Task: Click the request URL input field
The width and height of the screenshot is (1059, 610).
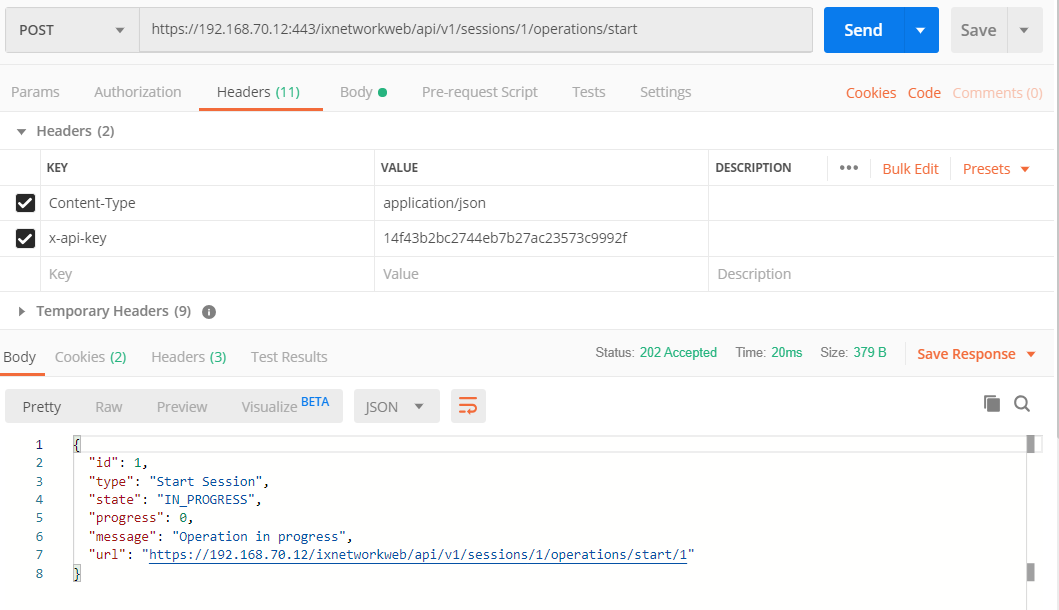Action: (475, 30)
